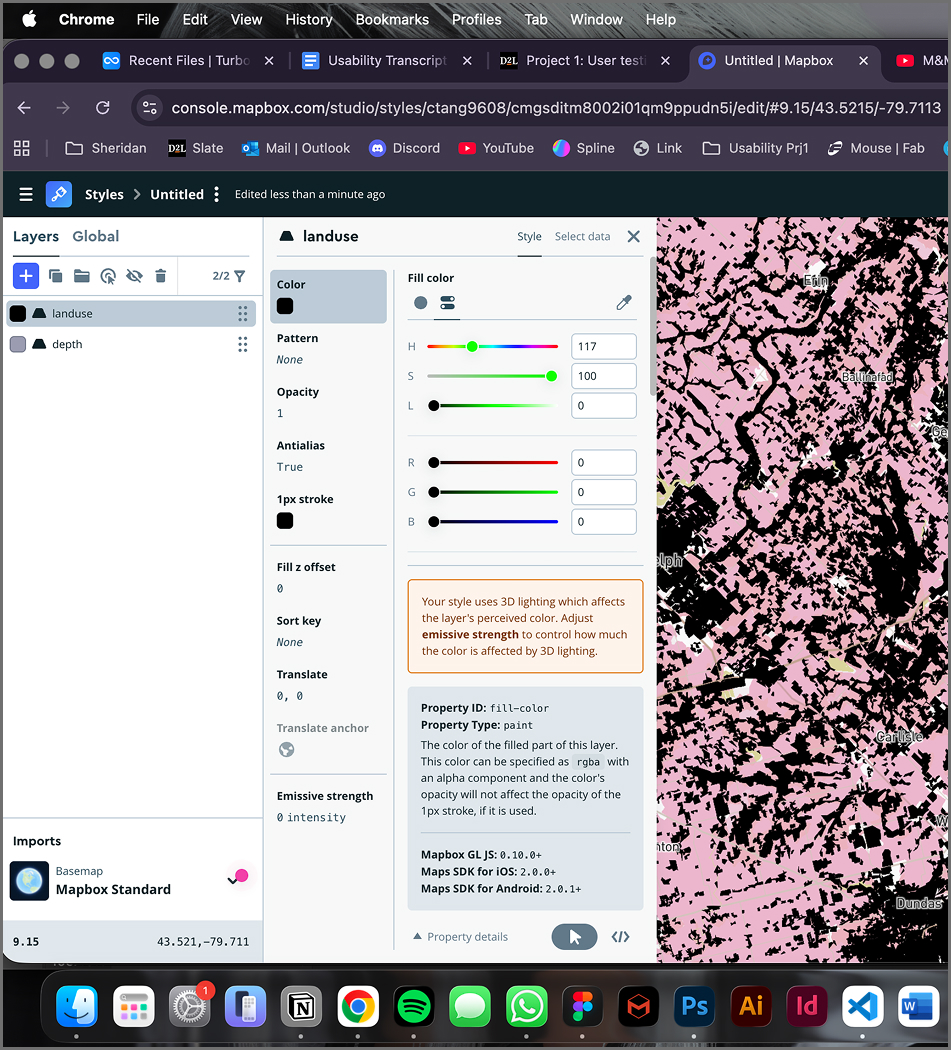Click the green Hue slider handle
Image resolution: width=951 pixels, height=1050 pixels.
(472, 346)
